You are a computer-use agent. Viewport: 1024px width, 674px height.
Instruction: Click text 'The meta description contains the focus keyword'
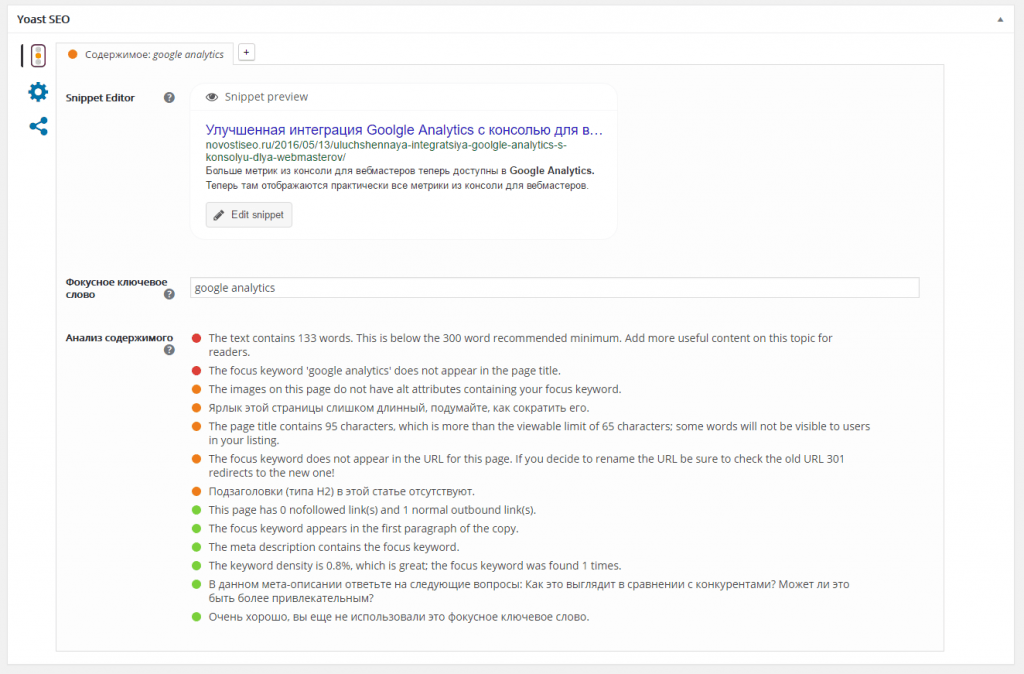pyautogui.click(x=334, y=547)
